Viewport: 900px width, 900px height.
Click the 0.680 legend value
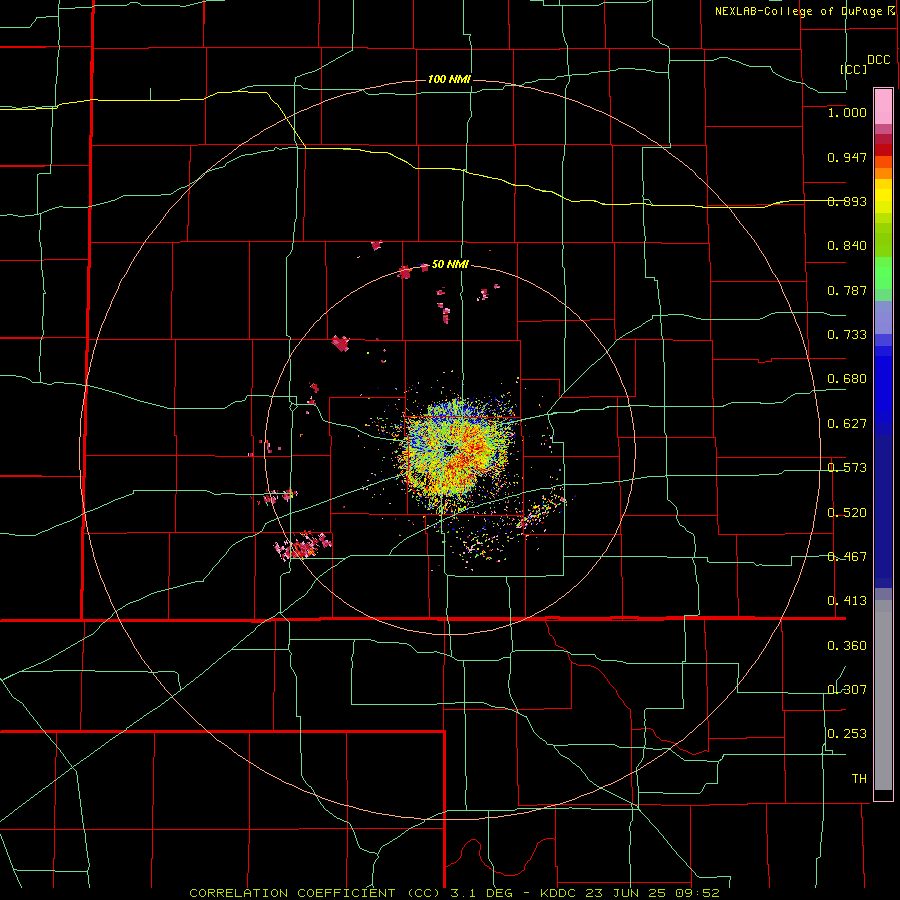coord(847,379)
